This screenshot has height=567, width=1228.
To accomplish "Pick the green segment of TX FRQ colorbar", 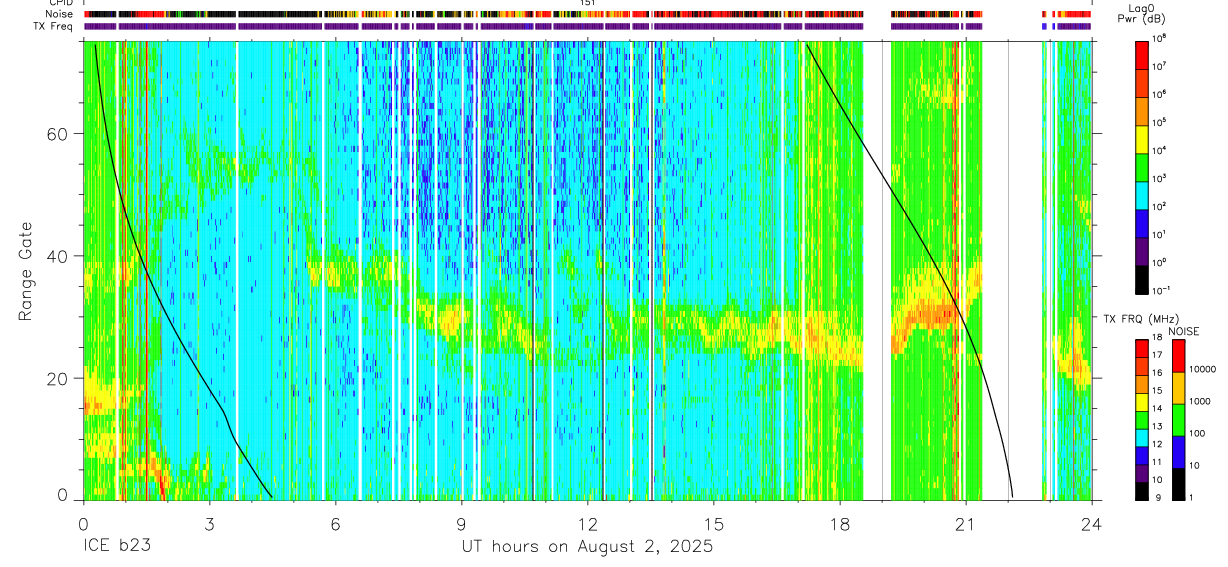I will 1141,420.
